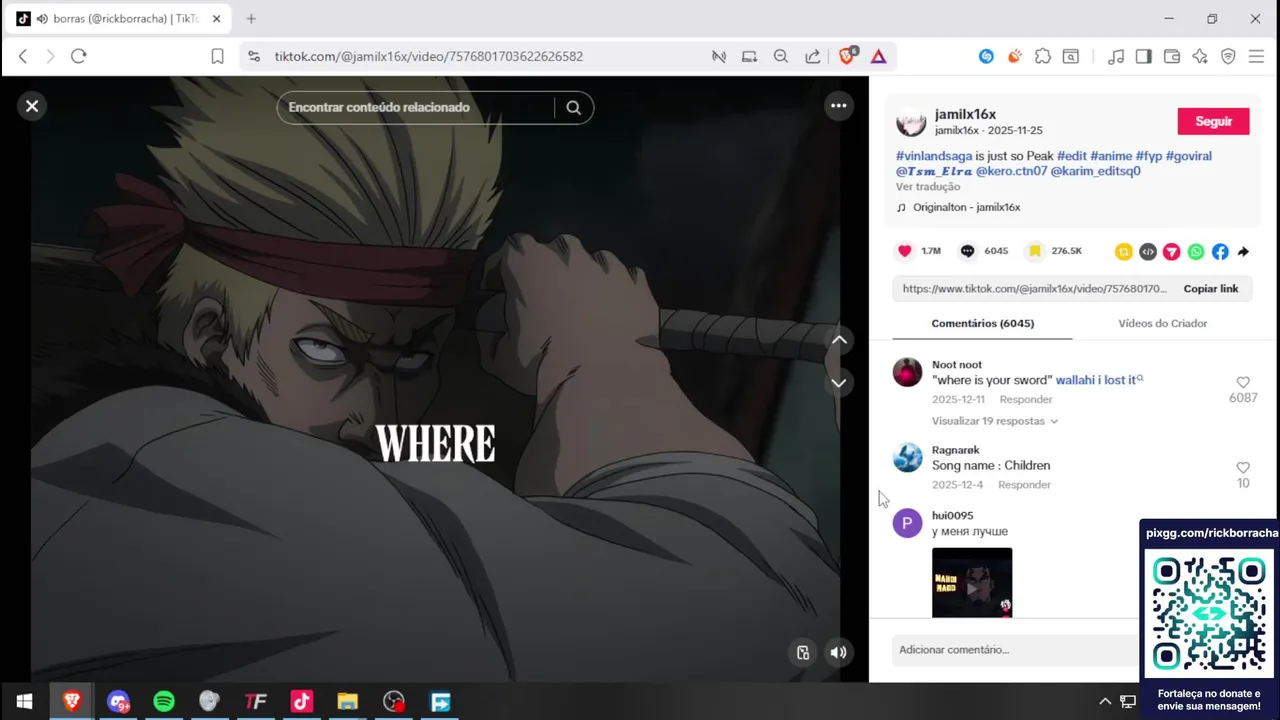Open the 'Originalton - jamilx16x' sound

966,208
